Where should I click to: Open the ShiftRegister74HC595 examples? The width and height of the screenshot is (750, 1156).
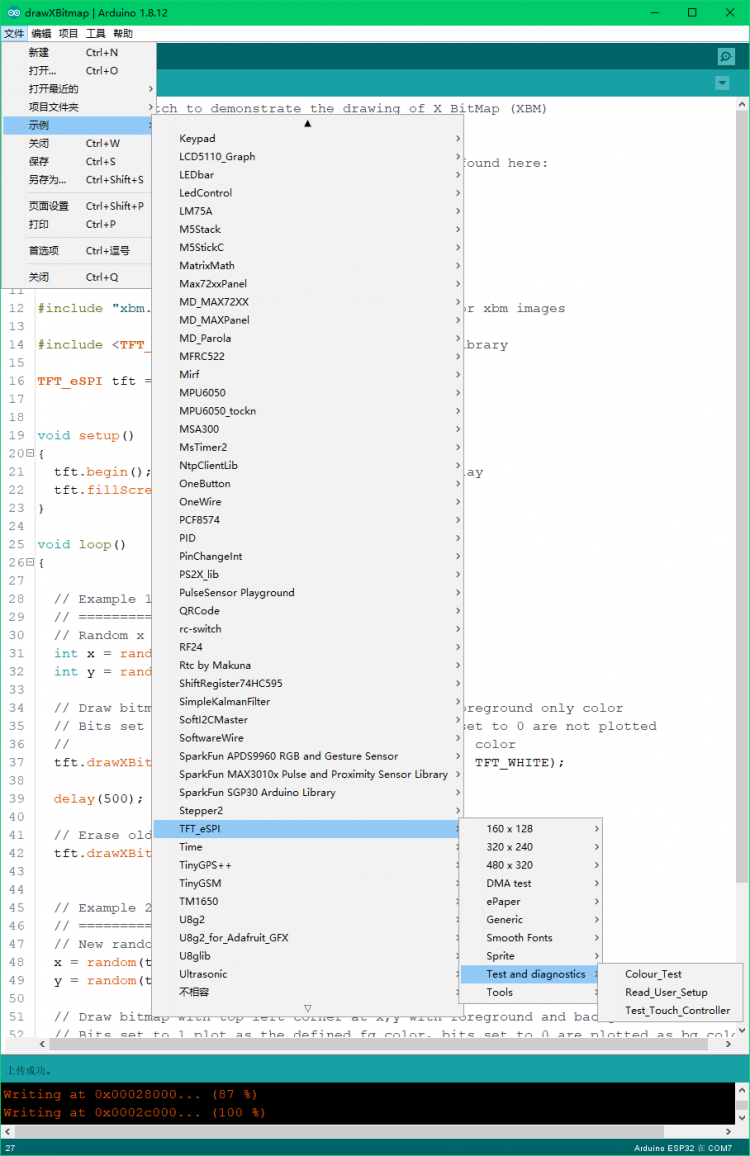[308, 683]
